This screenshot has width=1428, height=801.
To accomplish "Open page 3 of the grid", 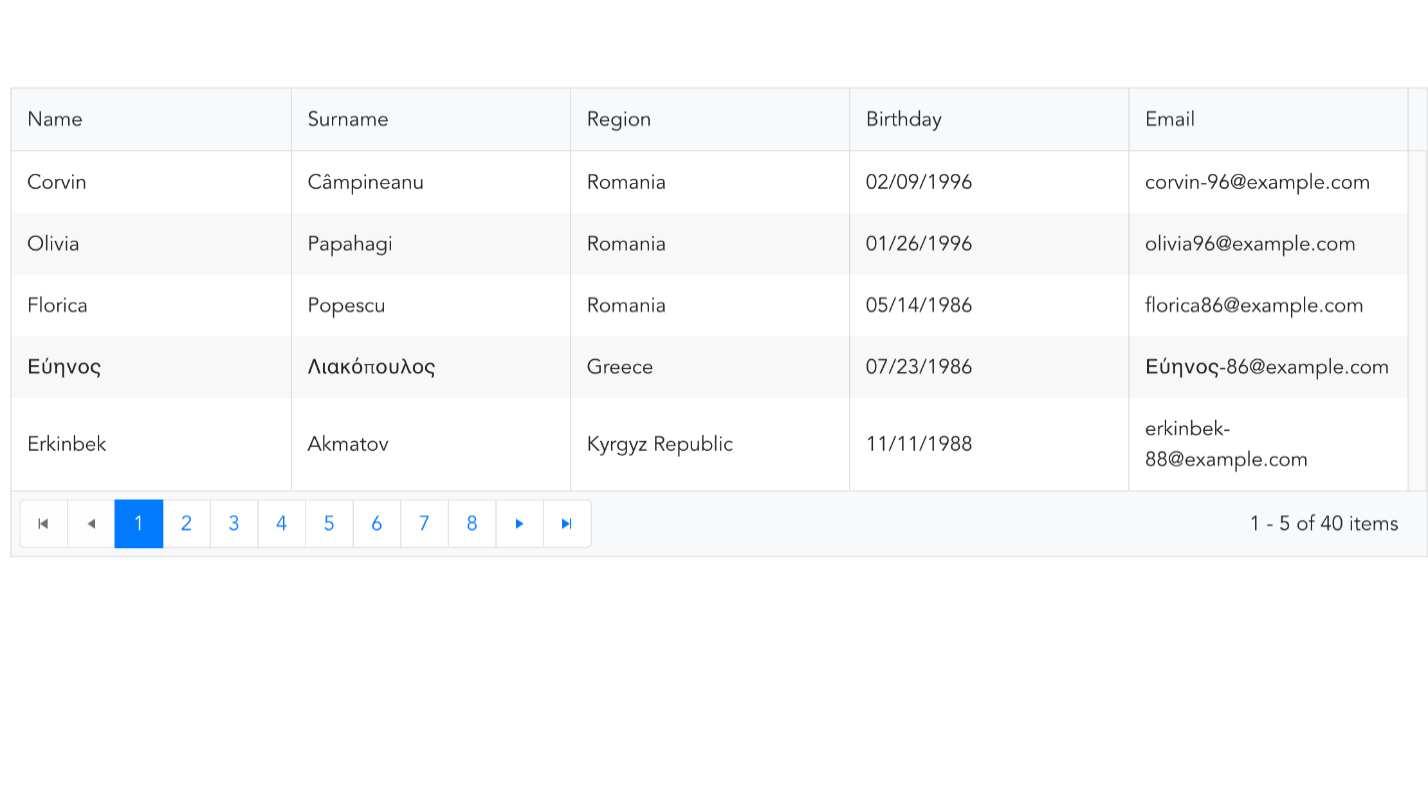I will (233, 523).
